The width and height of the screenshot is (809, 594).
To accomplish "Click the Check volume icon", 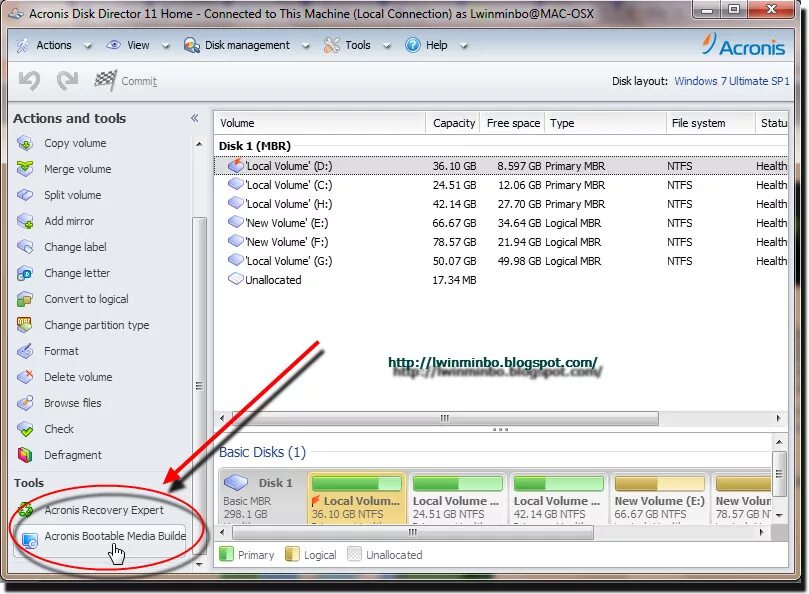I will 25,429.
